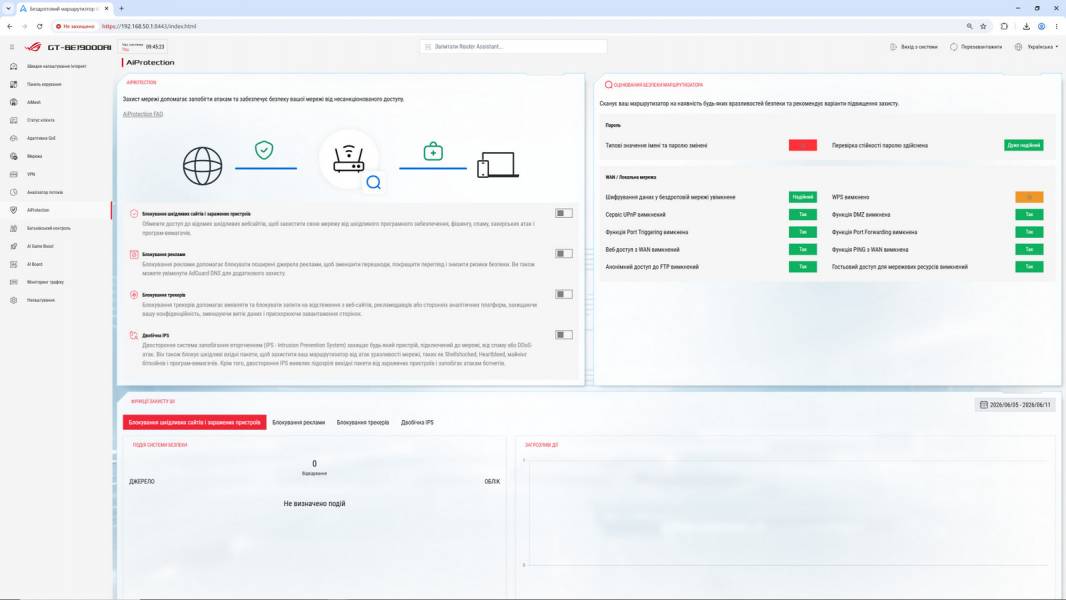Enable the Блокування реклами ad blocking switch

click(x=564, y=253)
